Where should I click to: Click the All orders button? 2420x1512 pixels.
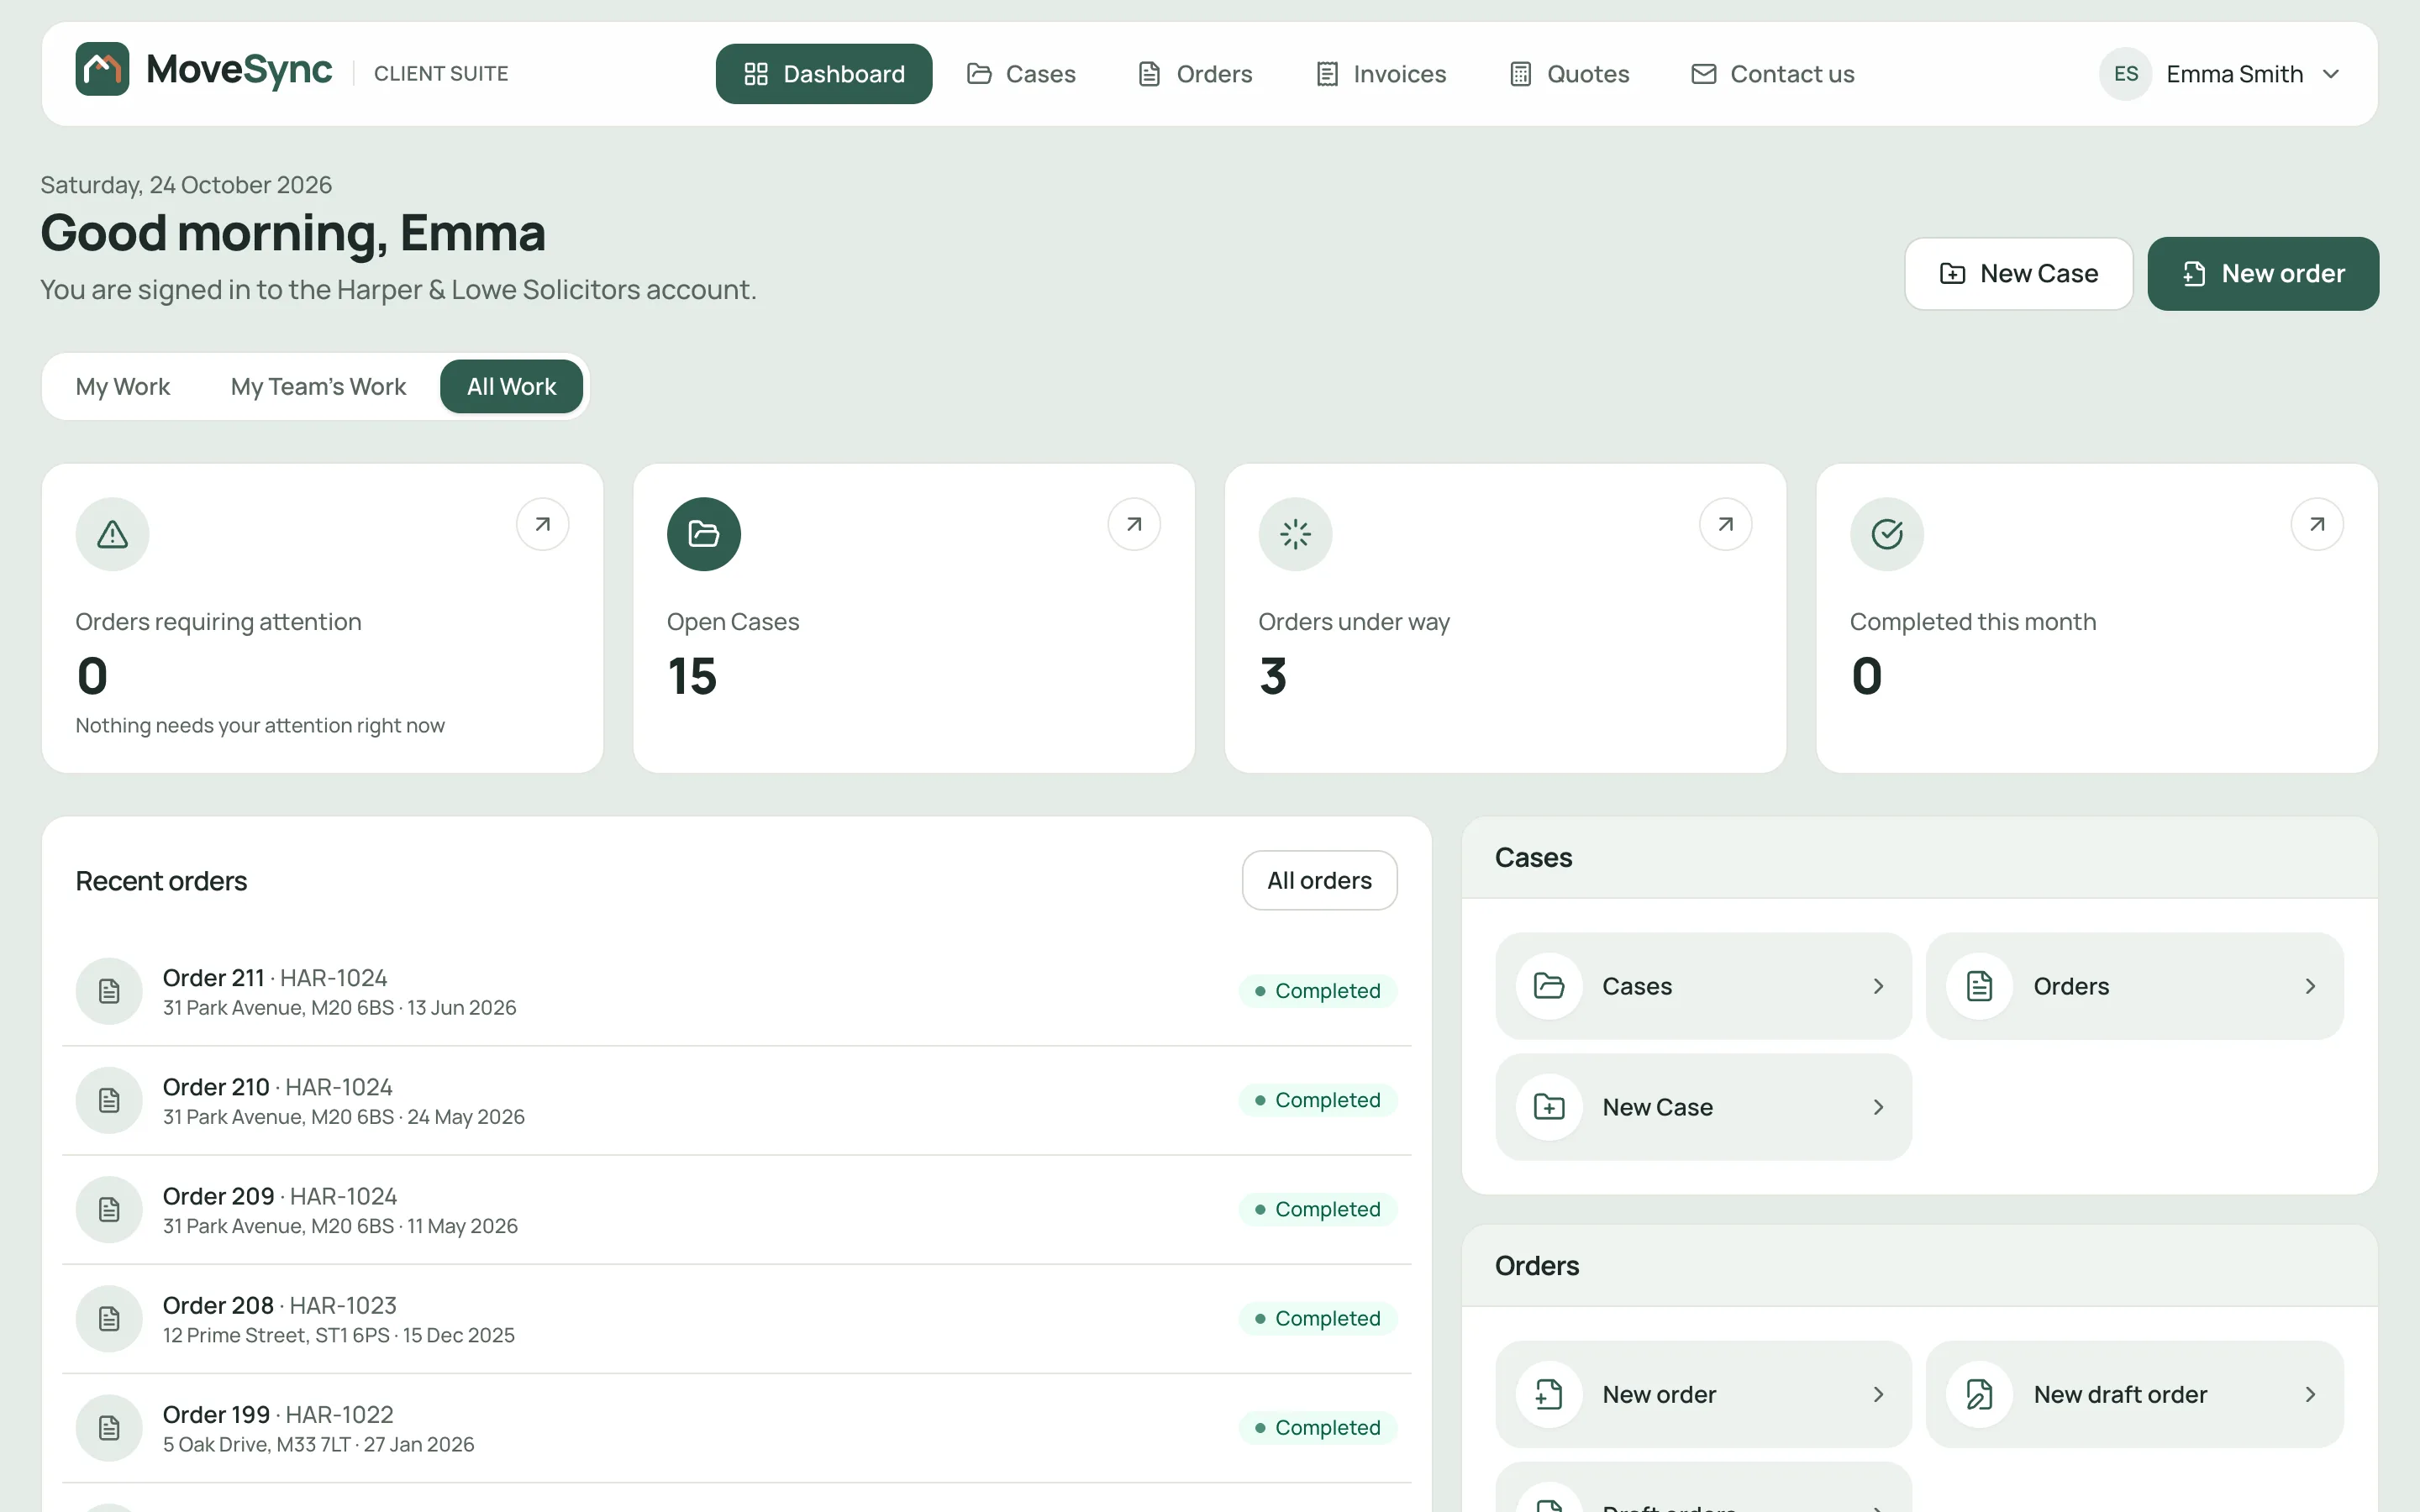coord(1319,880)
